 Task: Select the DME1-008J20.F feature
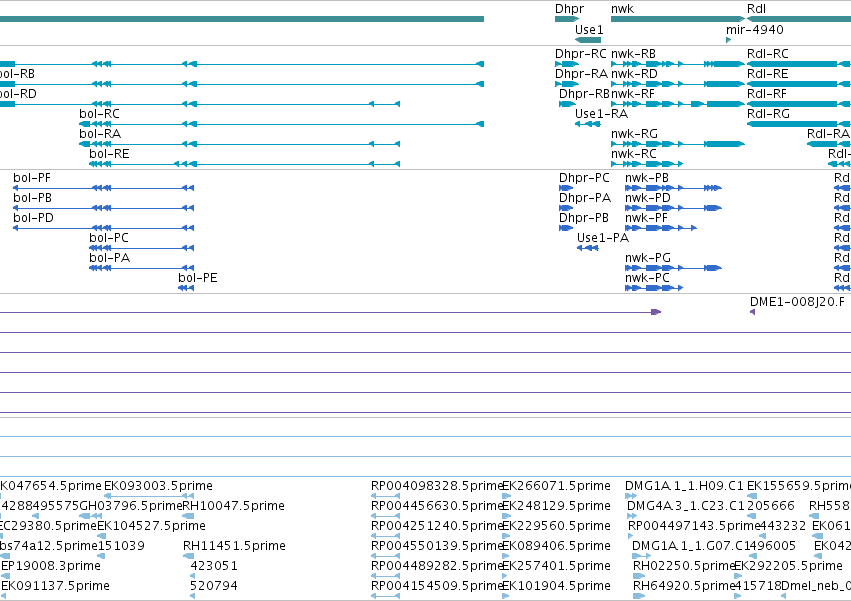[752, 312]
